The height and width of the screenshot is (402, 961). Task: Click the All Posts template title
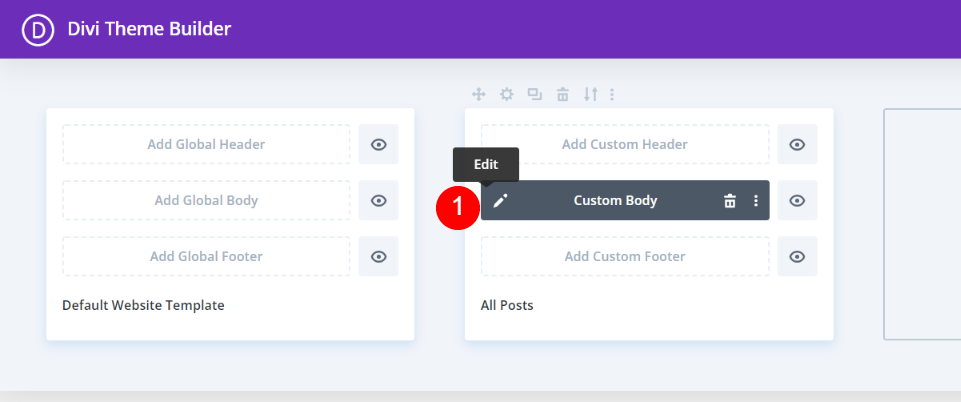[x=507, y=305]
